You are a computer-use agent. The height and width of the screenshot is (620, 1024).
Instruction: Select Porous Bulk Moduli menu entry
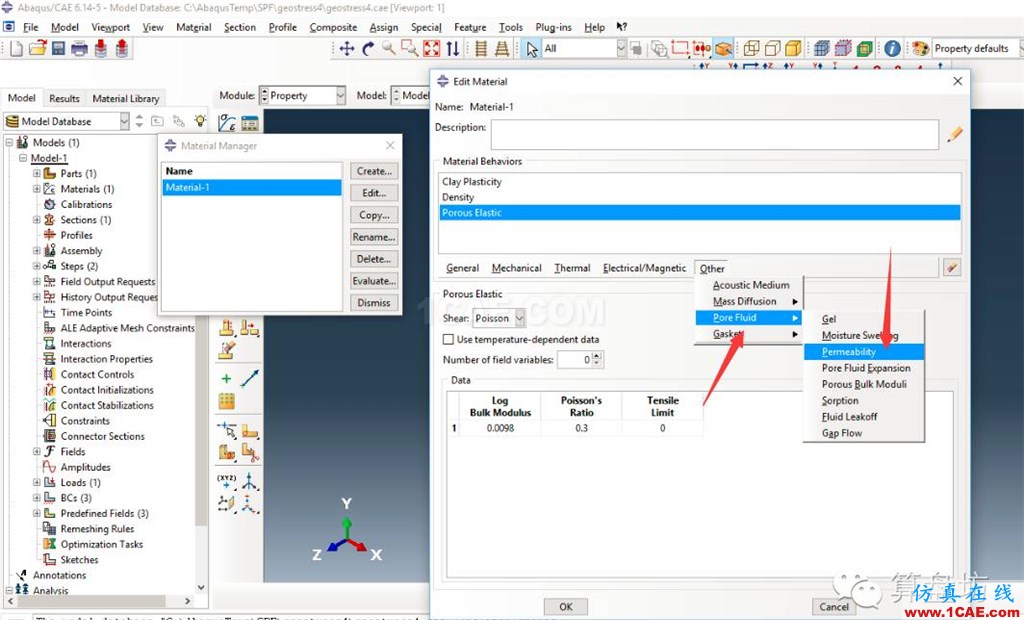click(864, 384)
